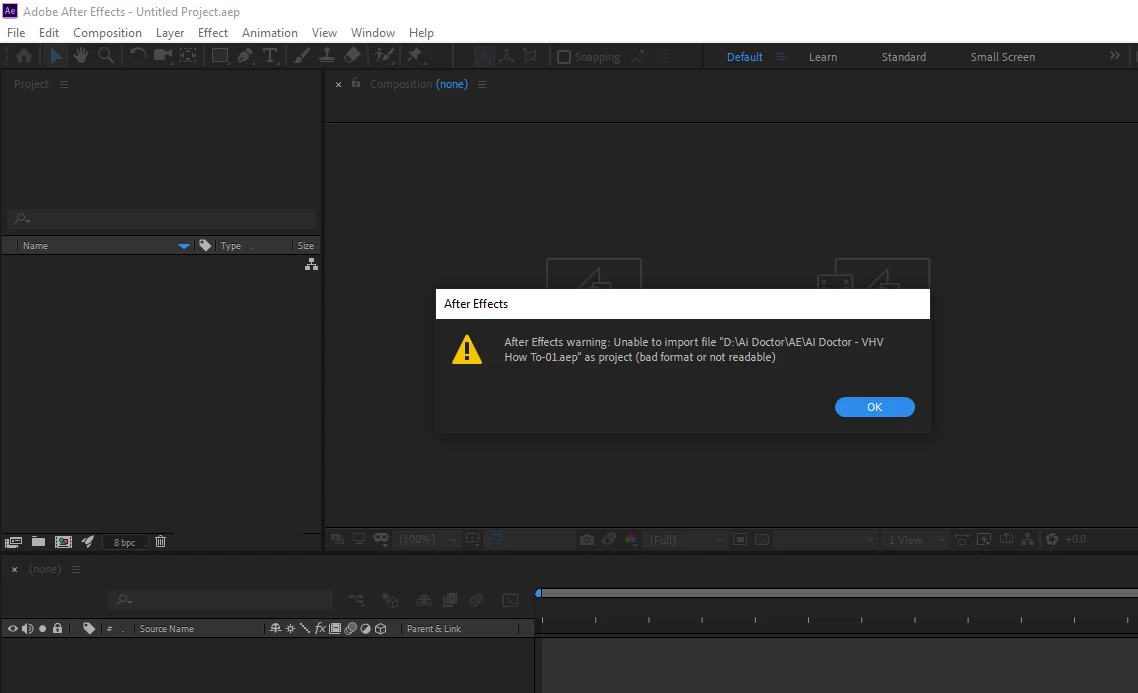
Task: Select the Roto Brush tool
Action: [x=384, y=56]
